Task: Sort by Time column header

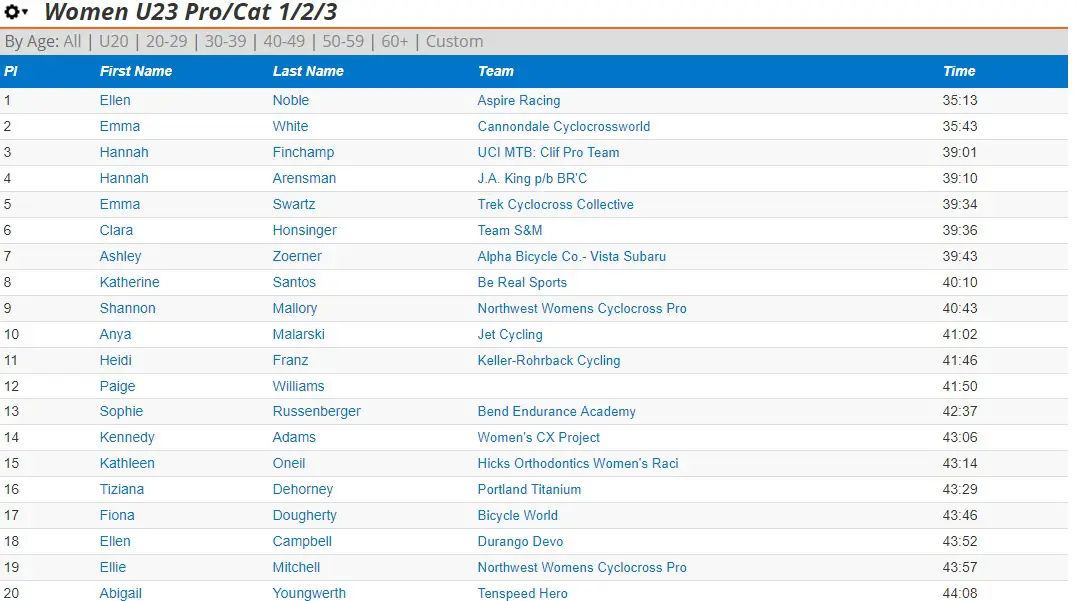Action: click(x=959, y=71)
